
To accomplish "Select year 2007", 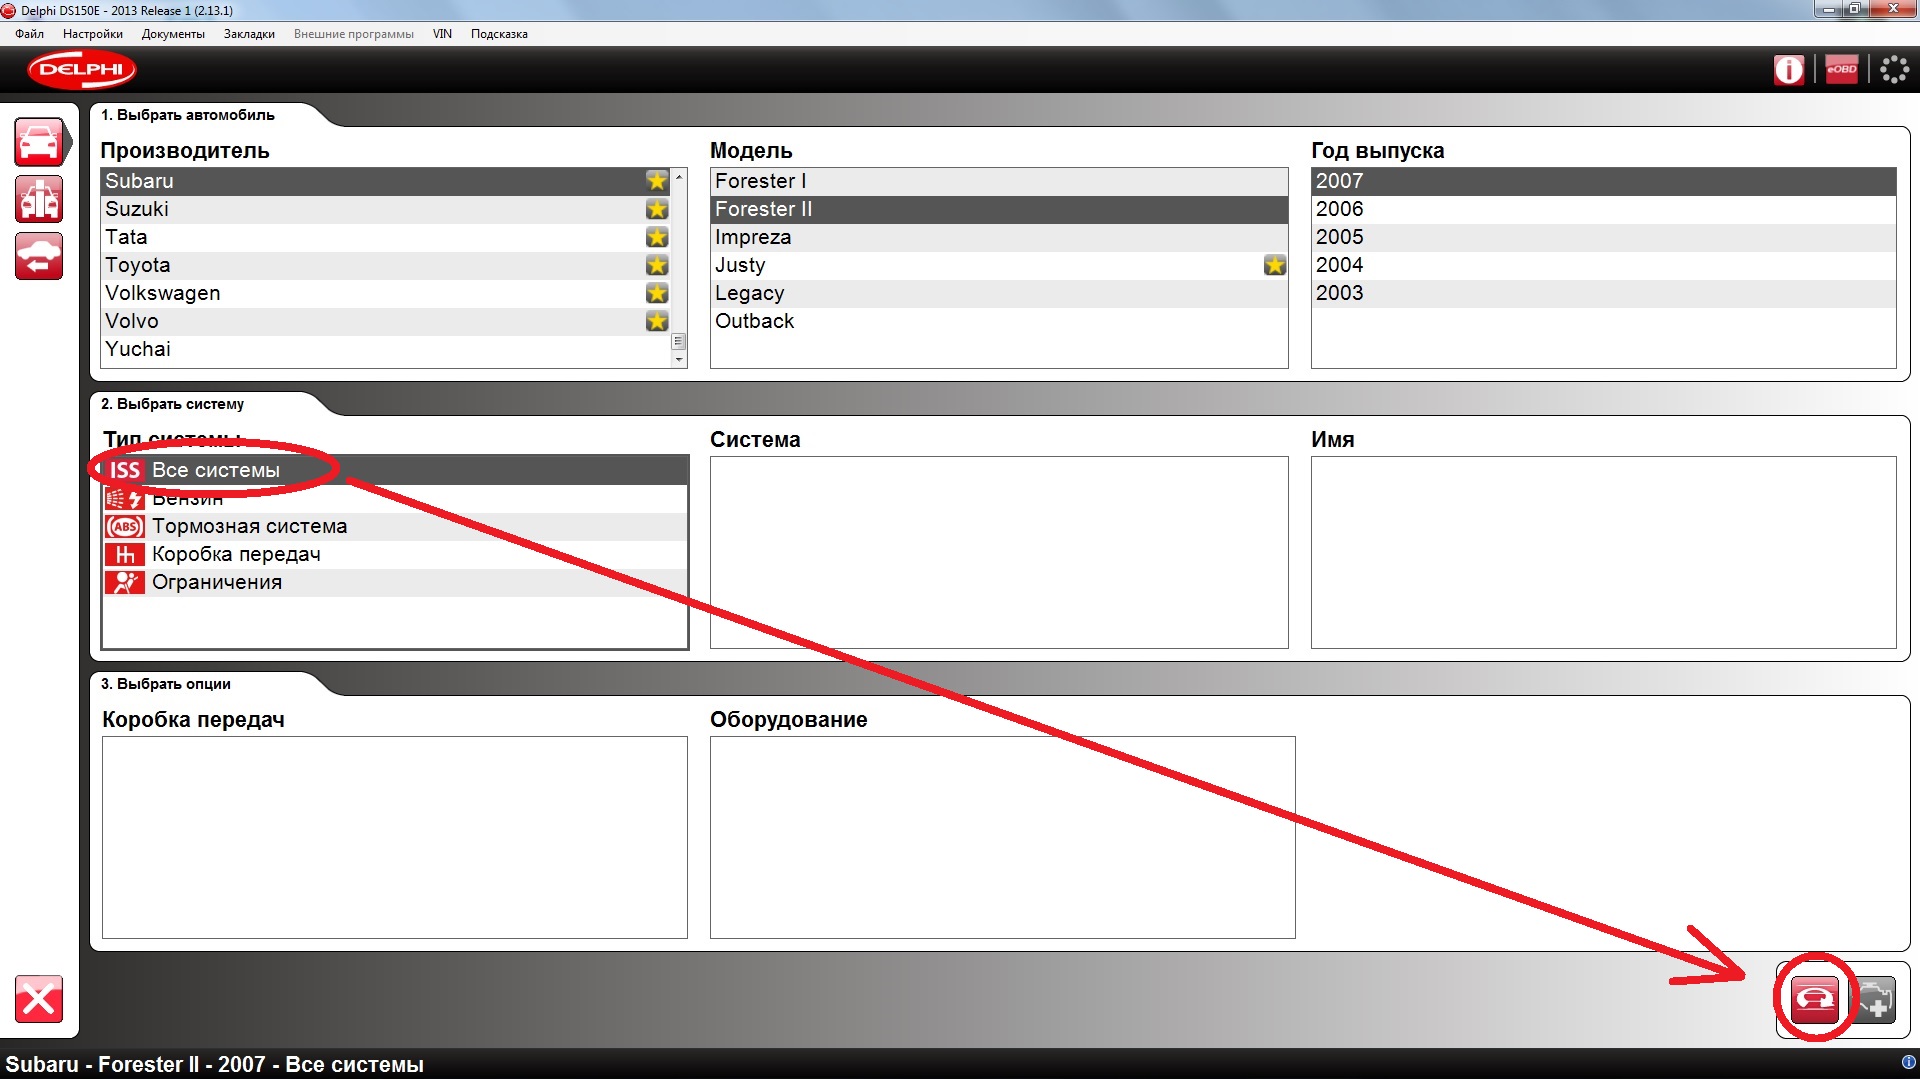I will [x=1604, y=181].
